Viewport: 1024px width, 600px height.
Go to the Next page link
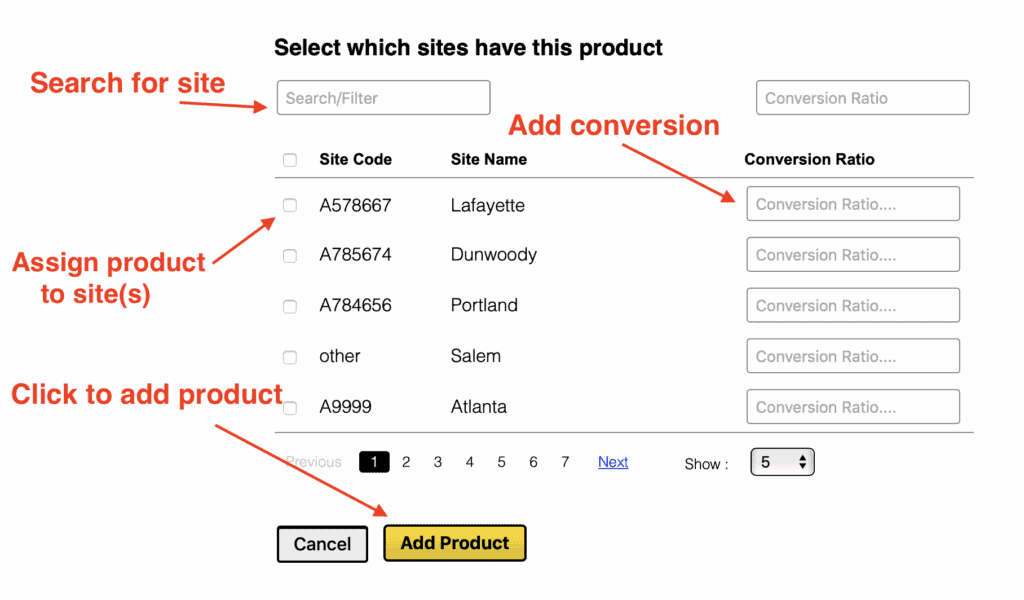click(x=613, y=462)
